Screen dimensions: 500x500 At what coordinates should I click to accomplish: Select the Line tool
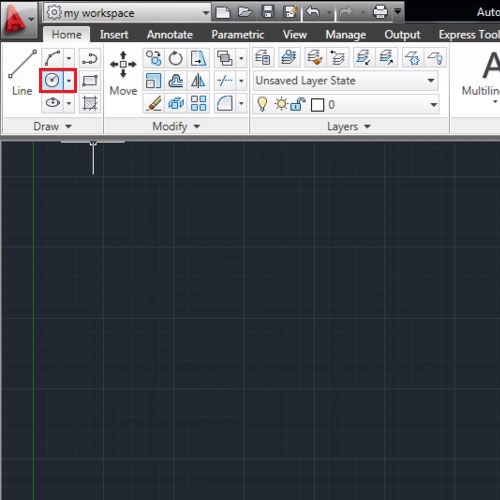pyautogui.click(x=22, y=73)
